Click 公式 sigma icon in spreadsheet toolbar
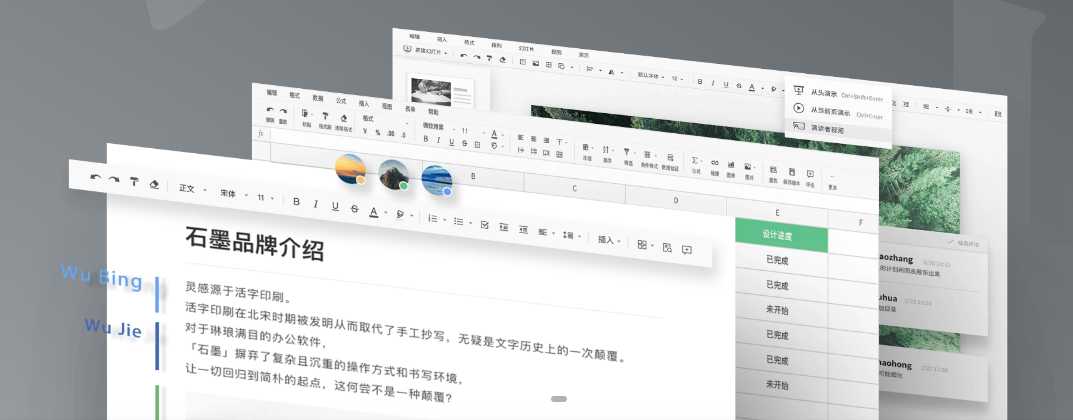 click(x=696, y=165)
